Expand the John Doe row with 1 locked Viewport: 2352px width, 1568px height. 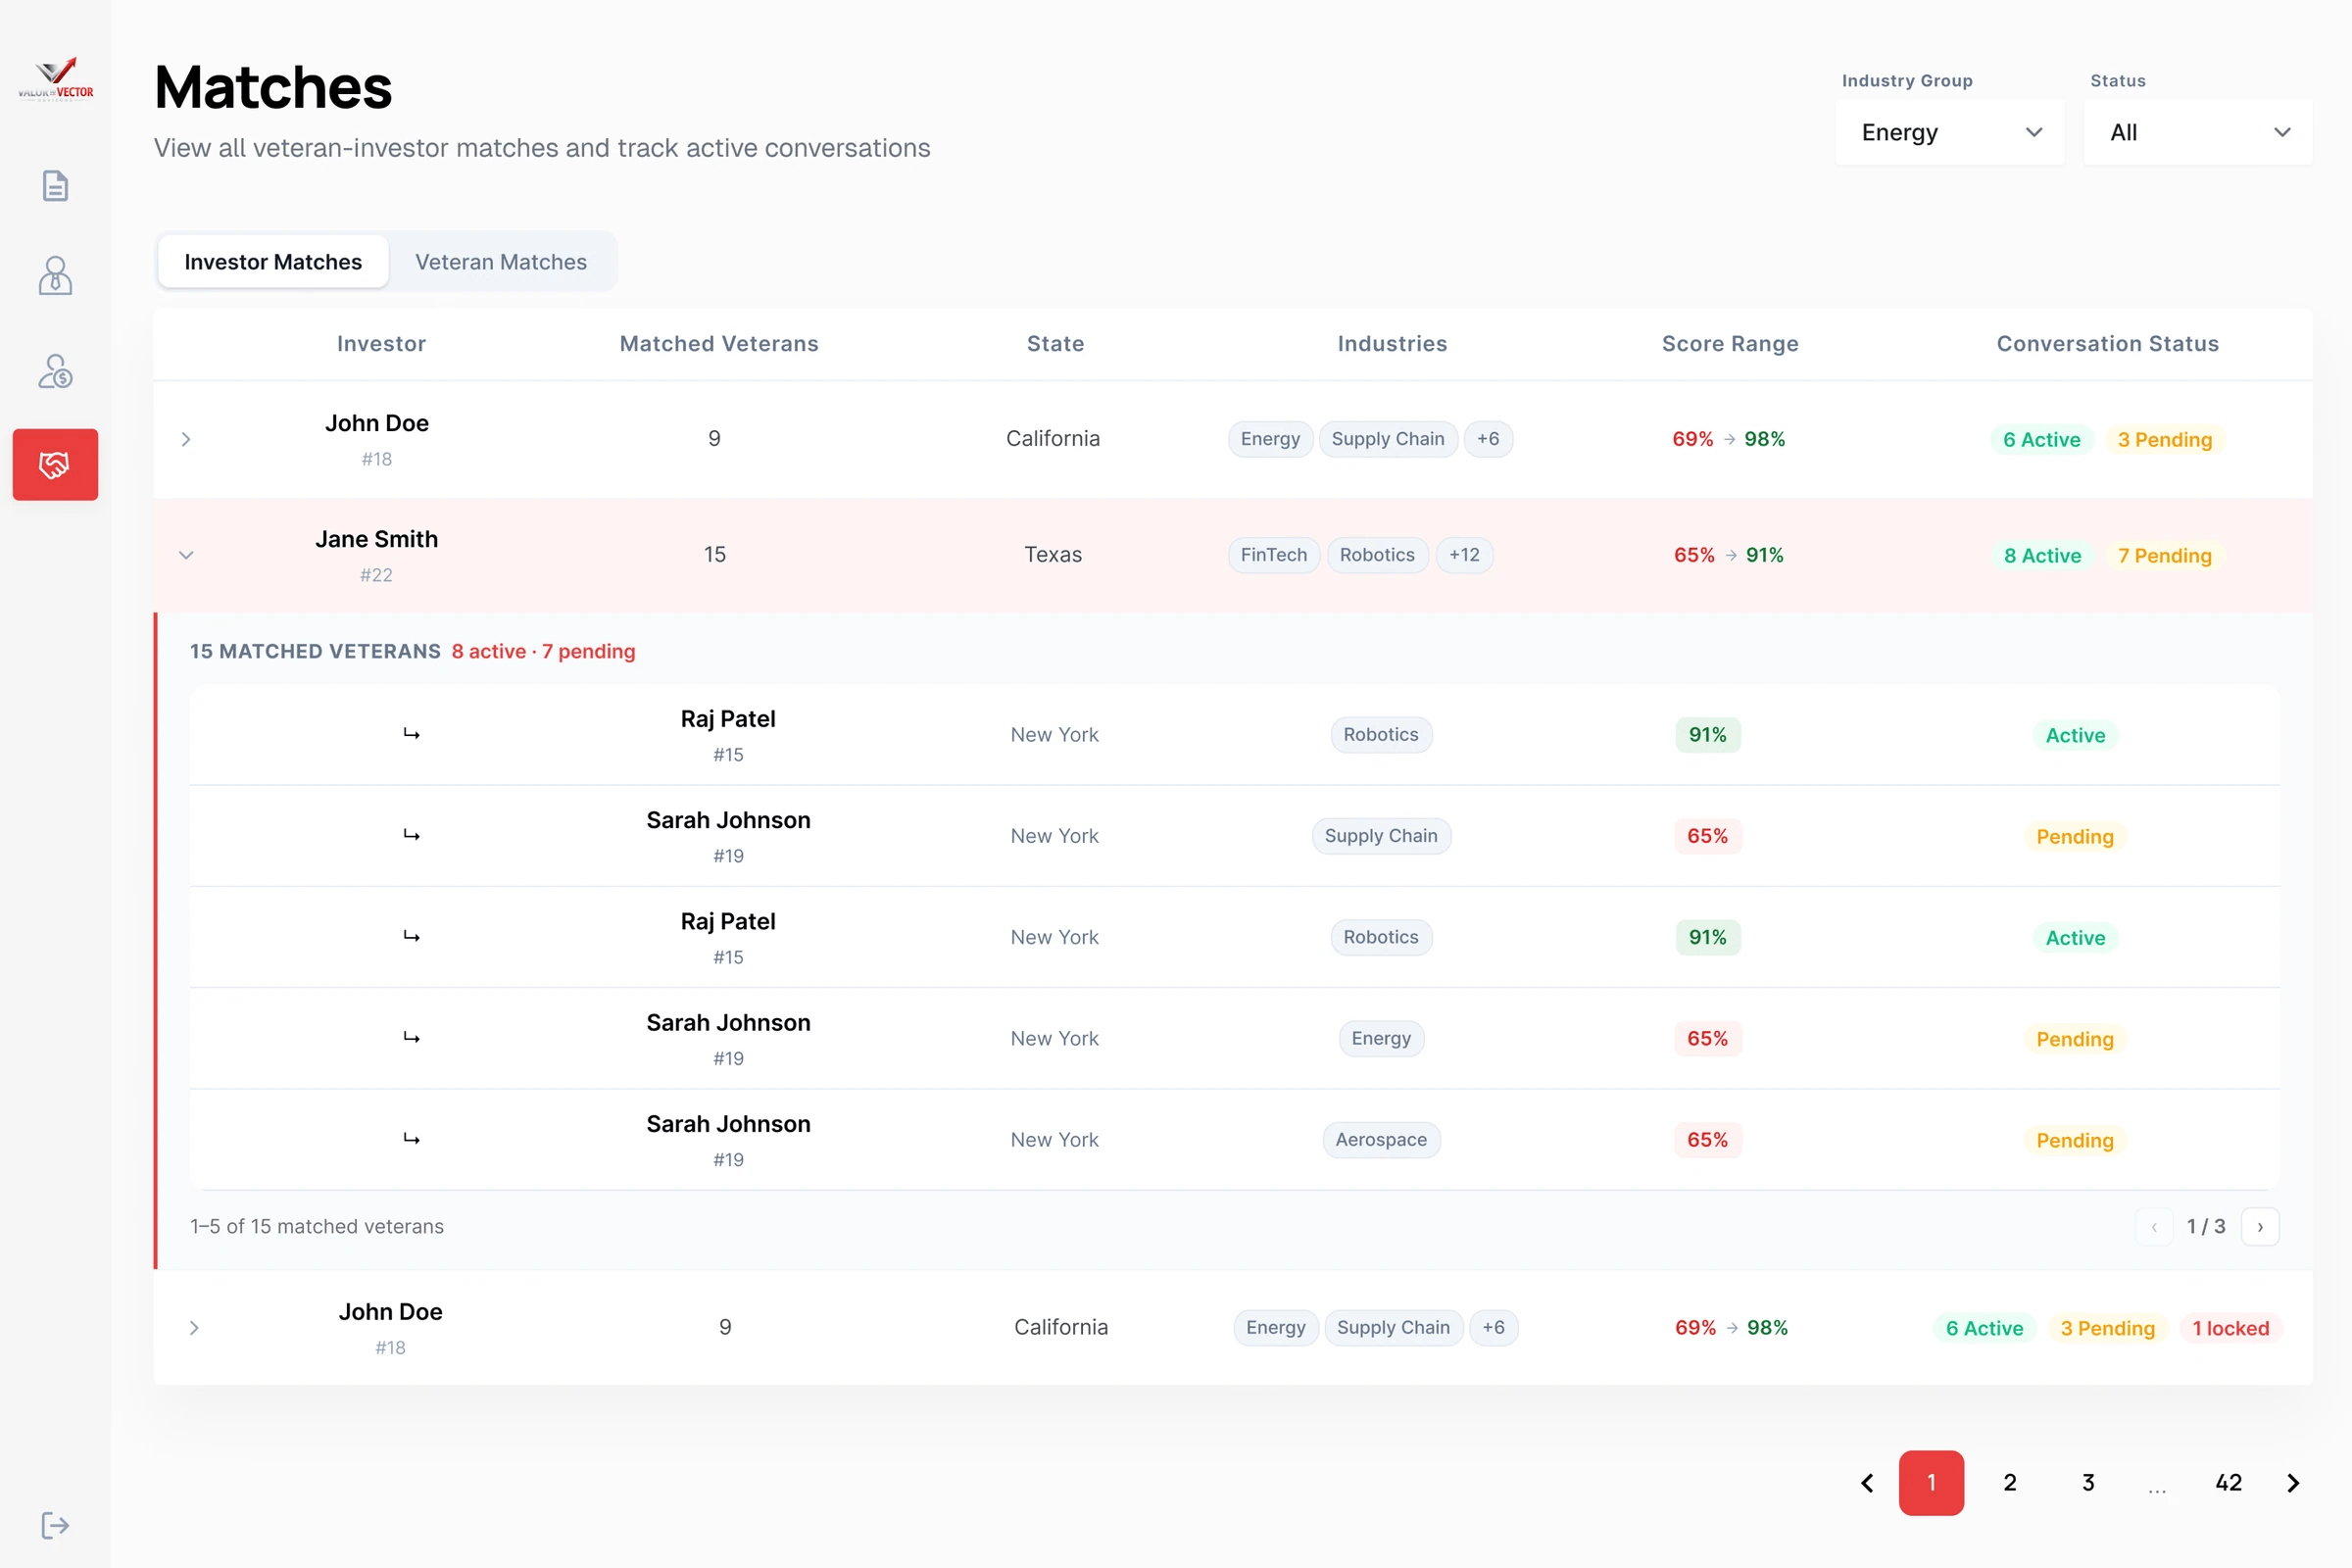click(x=194, y=1328)
